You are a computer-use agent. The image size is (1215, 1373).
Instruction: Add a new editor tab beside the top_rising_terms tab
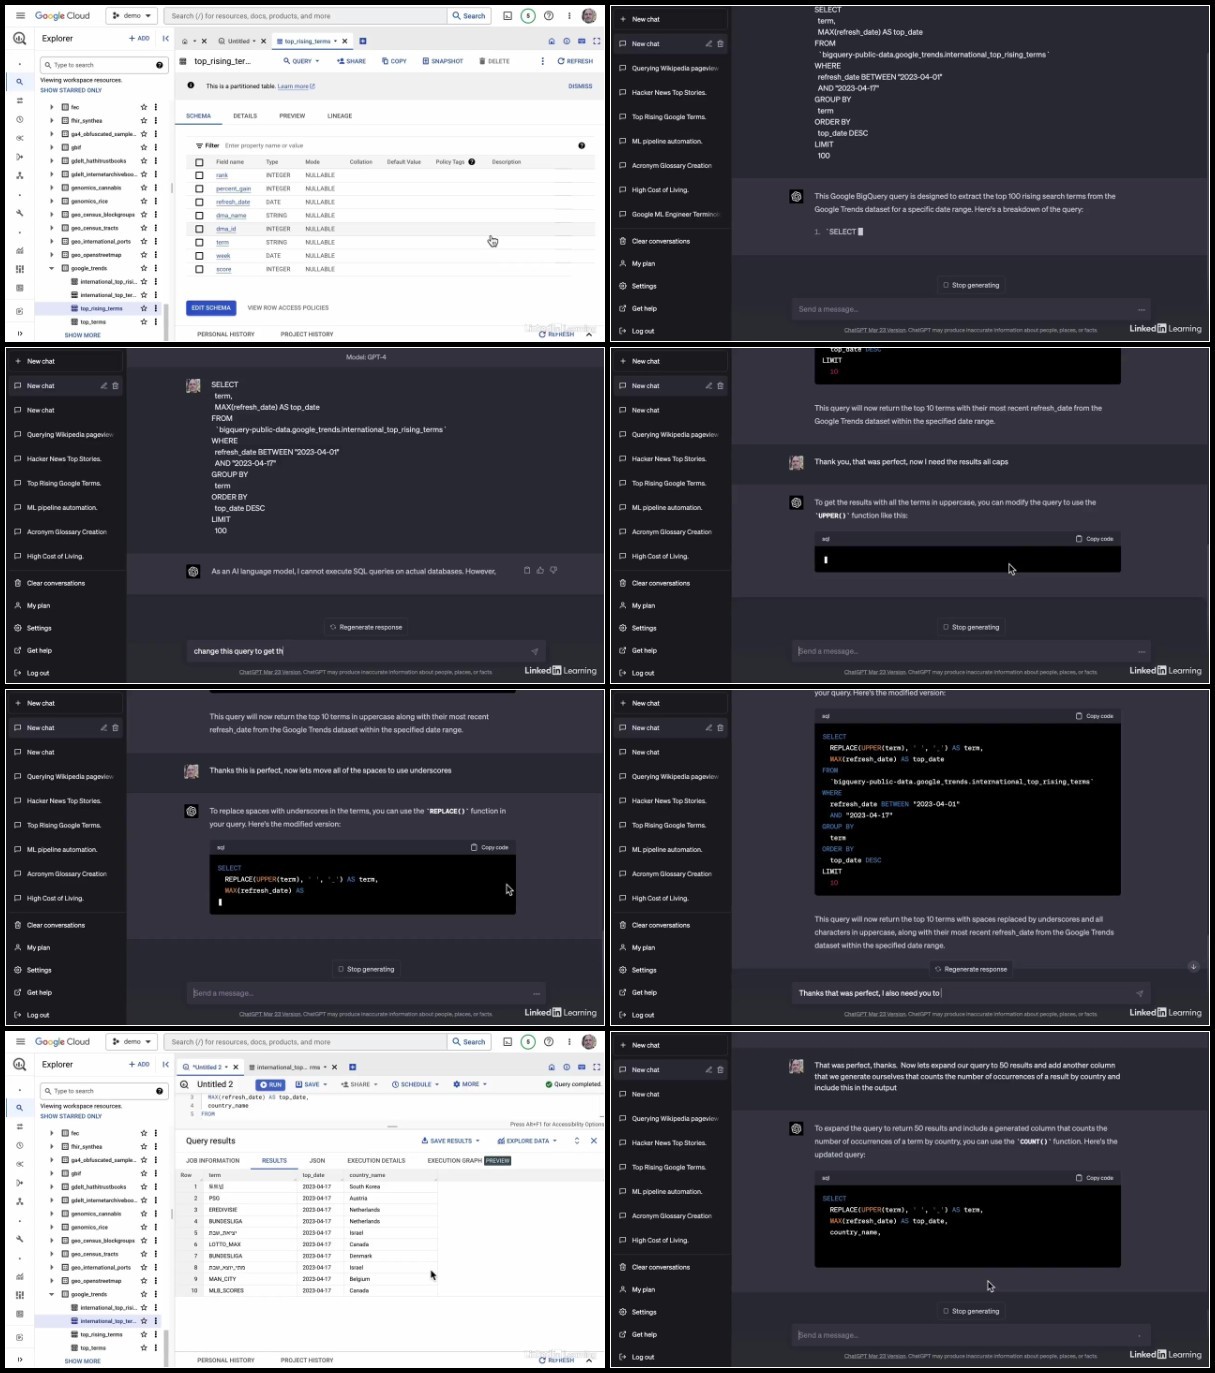363,41
